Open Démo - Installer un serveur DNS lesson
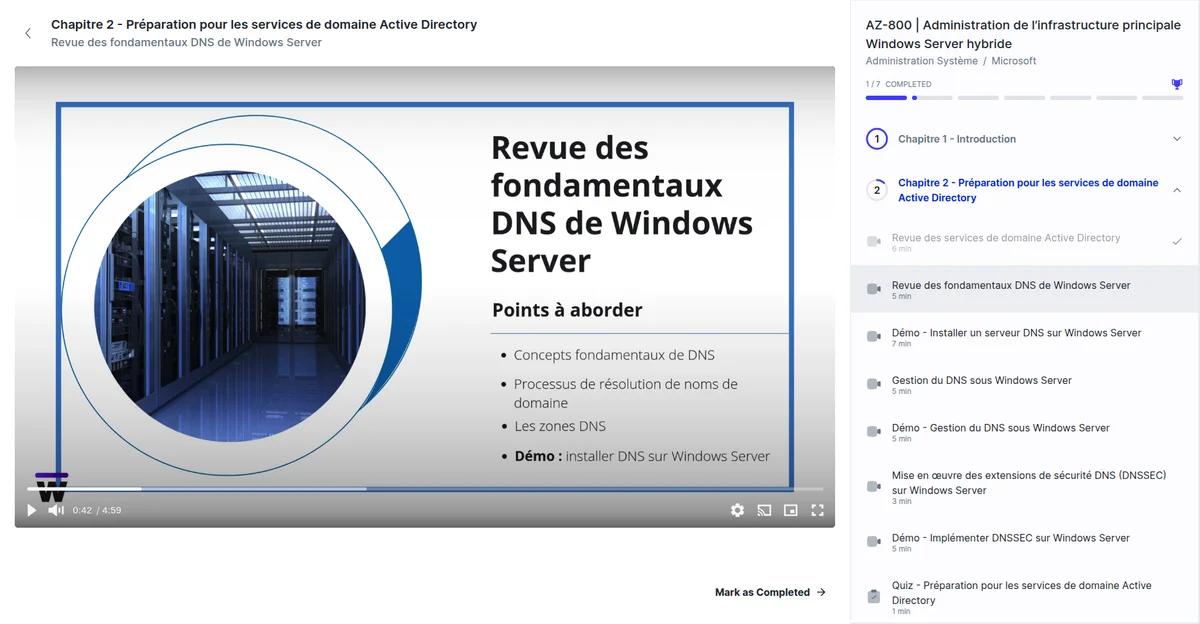The width and height of the screenshot is (1200, 624). [x=1024, y=337]
